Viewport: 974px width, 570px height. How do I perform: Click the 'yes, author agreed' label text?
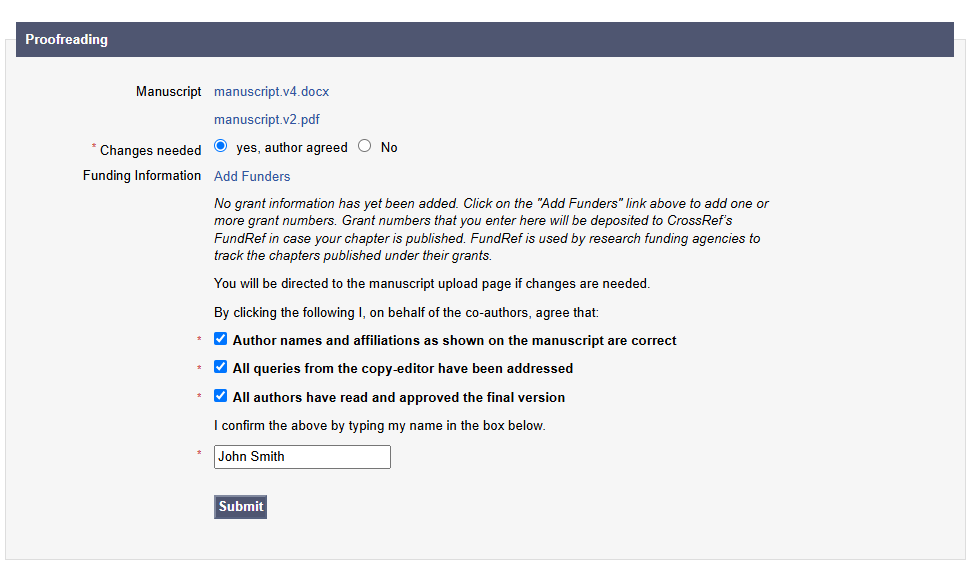(x=291, y=148)
